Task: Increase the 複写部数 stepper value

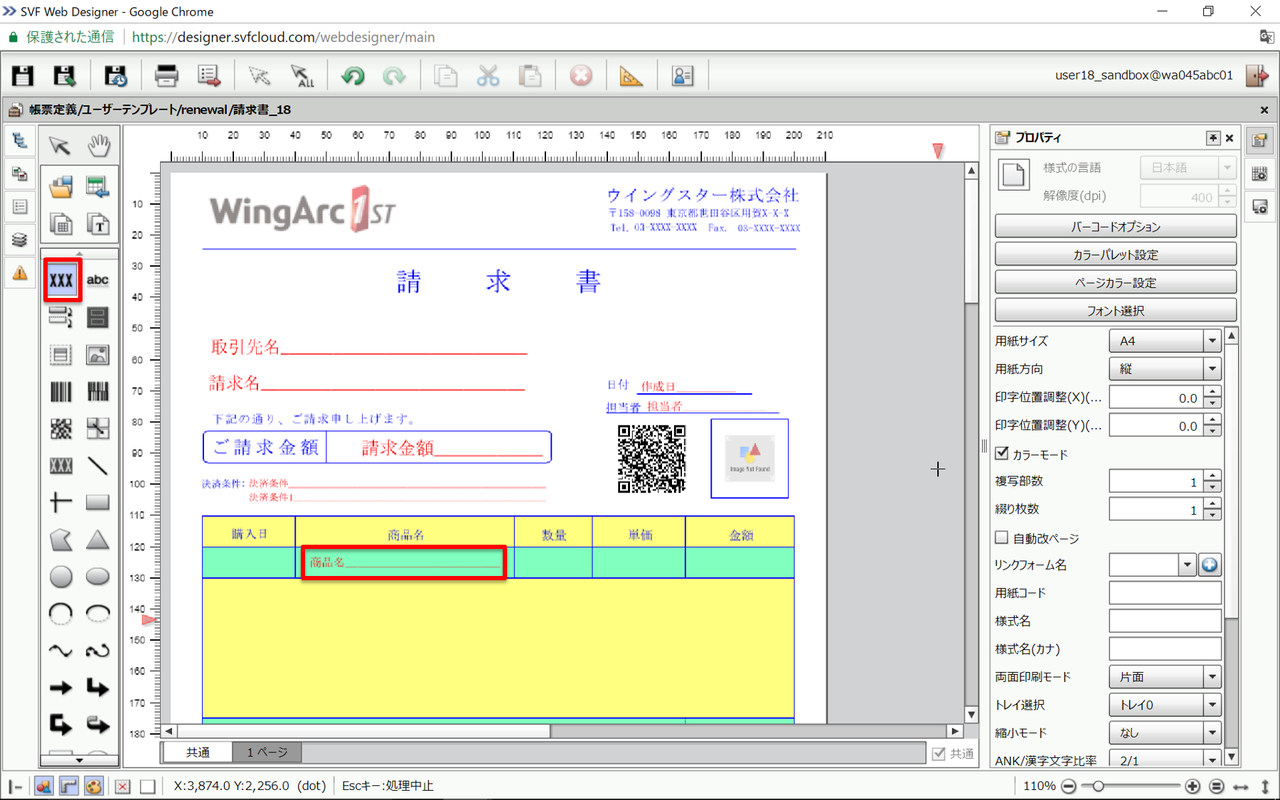Action: [x=1213, y=476]
